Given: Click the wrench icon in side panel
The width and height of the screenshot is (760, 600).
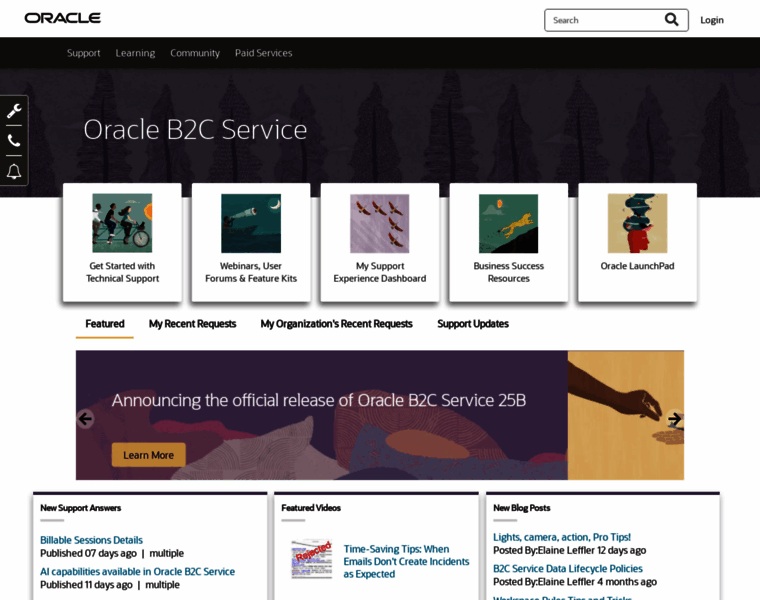Looking at the screenshot, I should (x=14, y=111).
